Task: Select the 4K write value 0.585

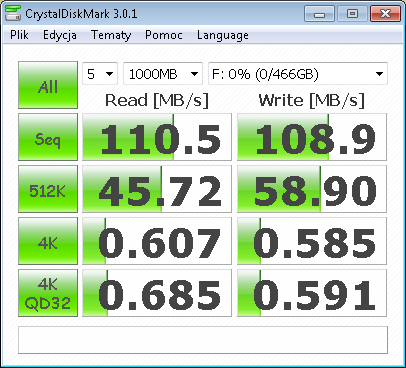Action: (x=312, y=241)
